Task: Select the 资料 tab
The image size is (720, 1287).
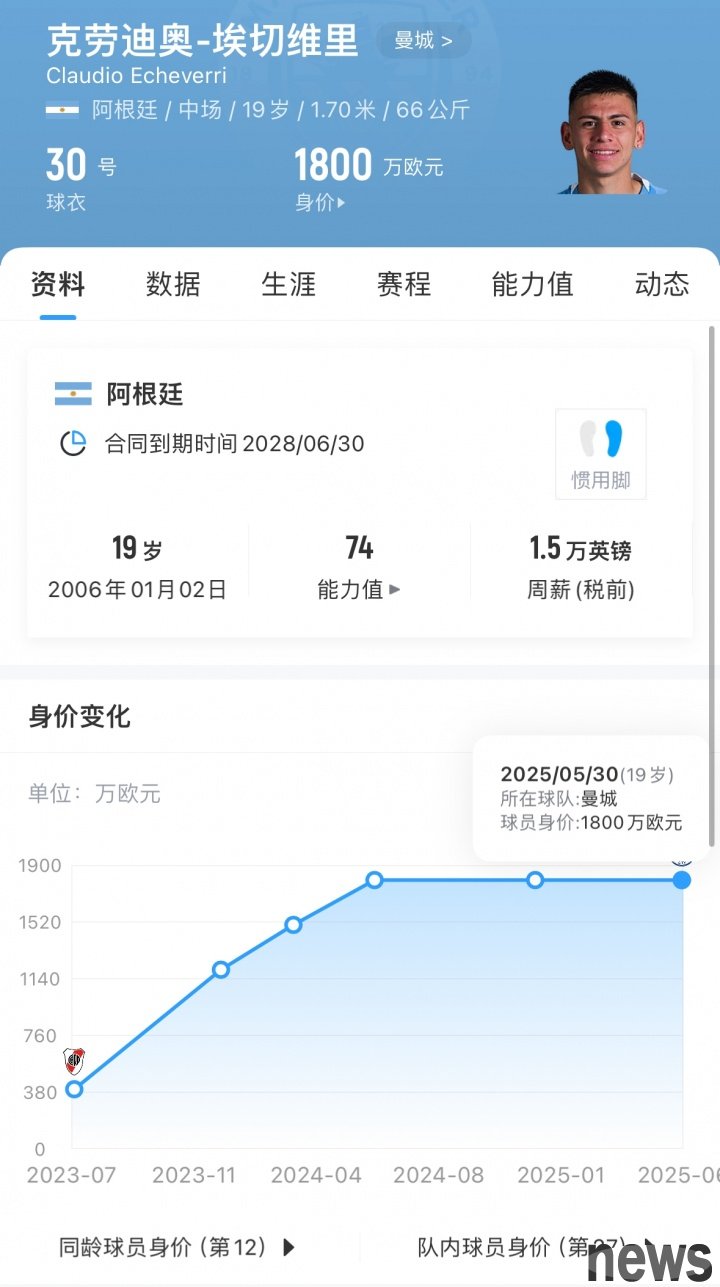Action: (x=58, y=284)
